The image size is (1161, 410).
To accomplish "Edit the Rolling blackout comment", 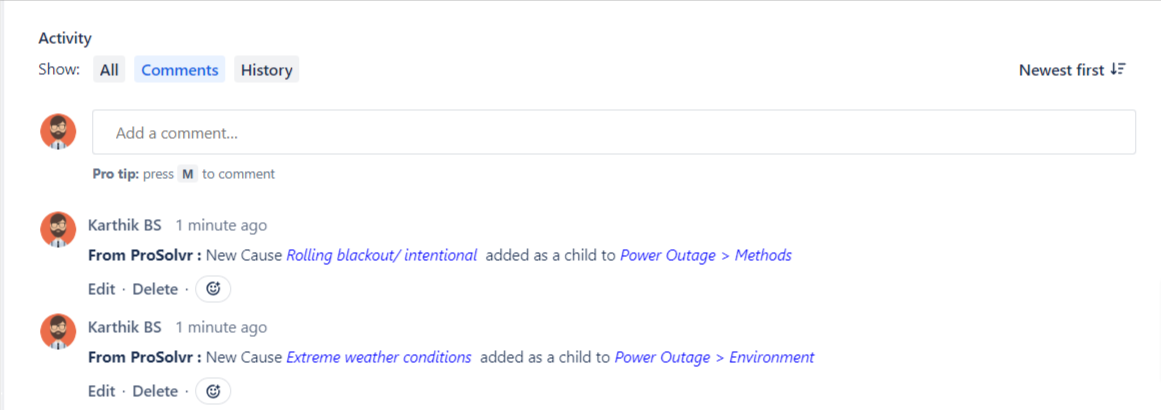I will click(101, 289).
